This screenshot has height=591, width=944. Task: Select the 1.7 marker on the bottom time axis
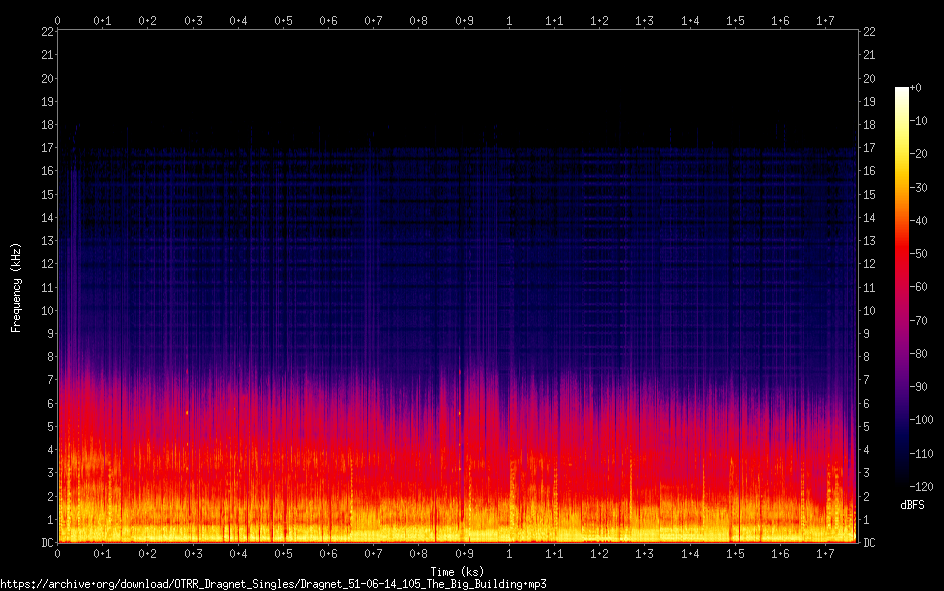pos(826,554)
